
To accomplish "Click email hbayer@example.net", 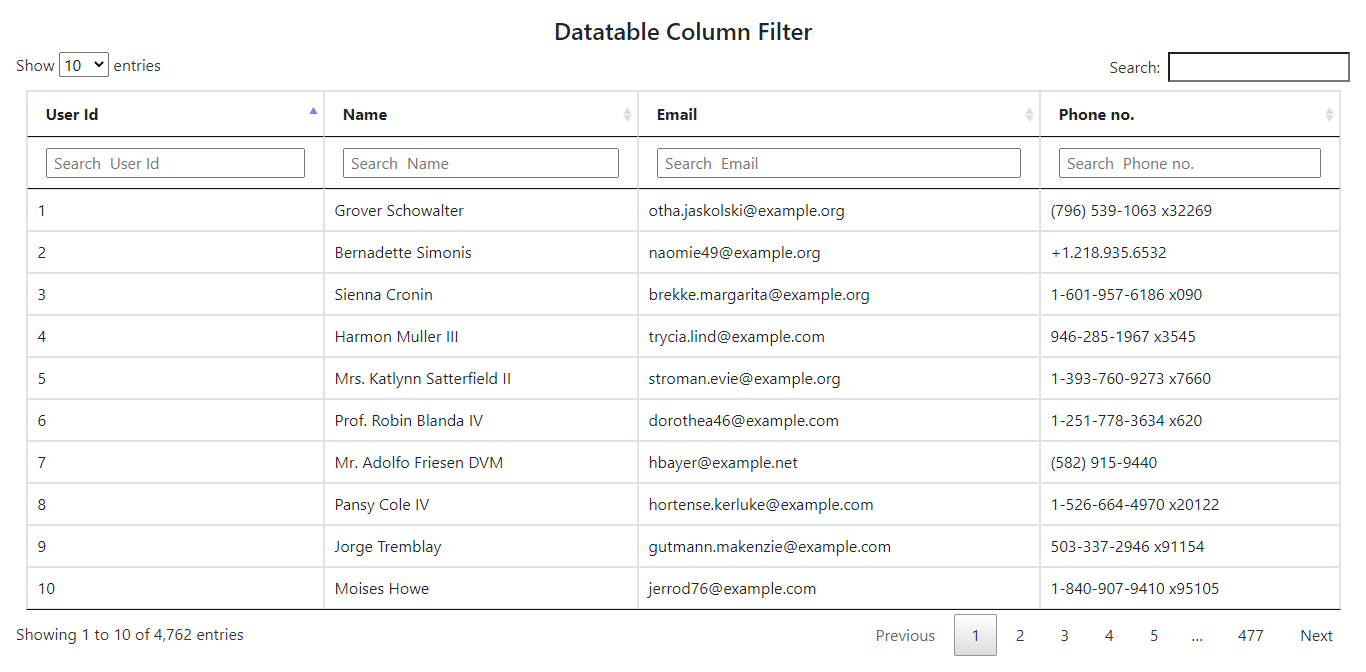I will point(723,463).
